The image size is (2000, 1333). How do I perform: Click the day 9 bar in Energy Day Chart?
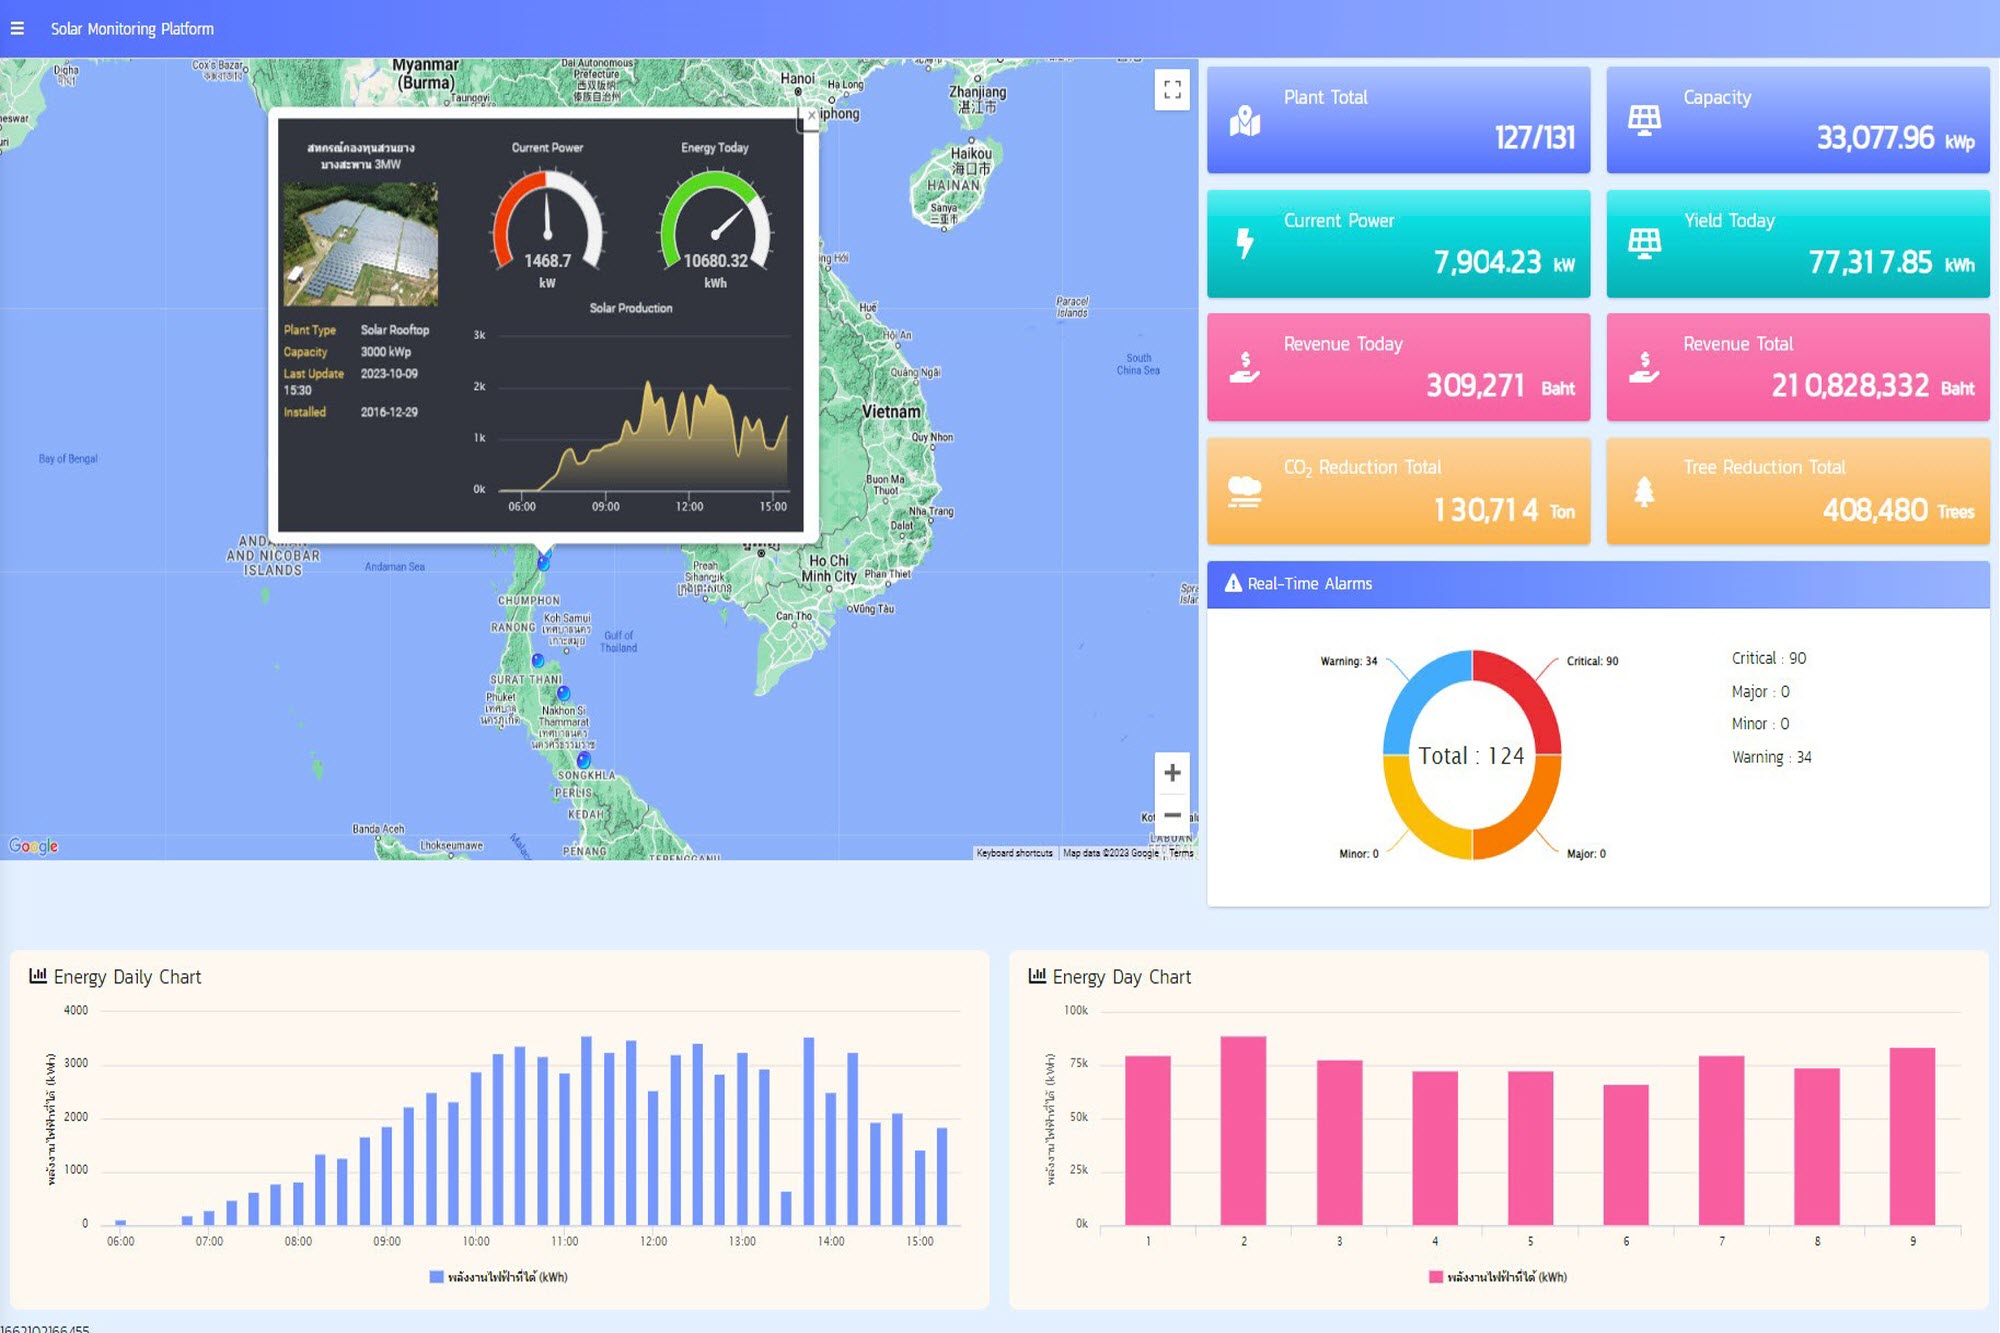tap(1912, 1136)
